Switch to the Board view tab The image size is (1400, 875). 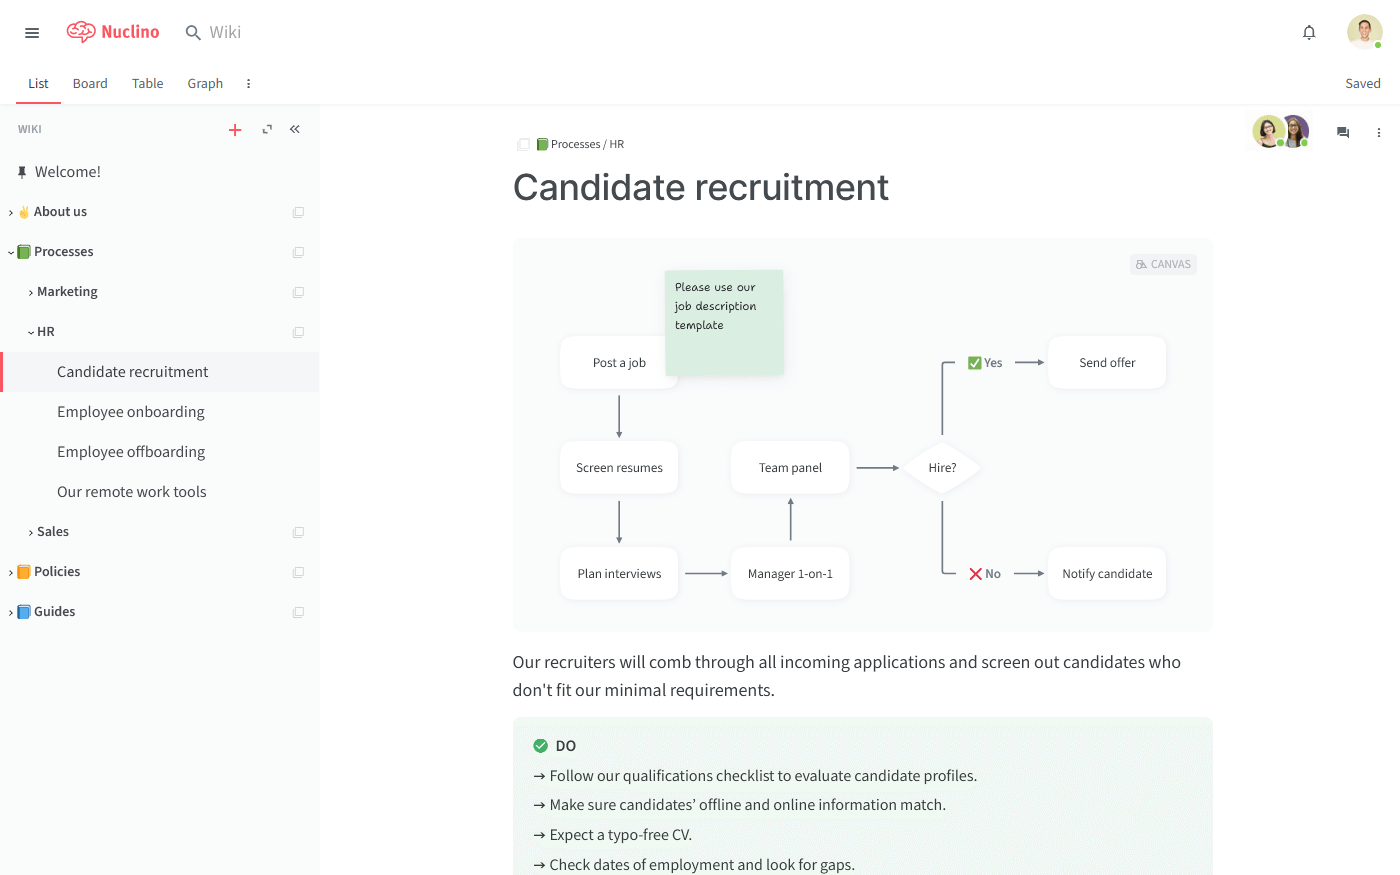pos(90,83)
